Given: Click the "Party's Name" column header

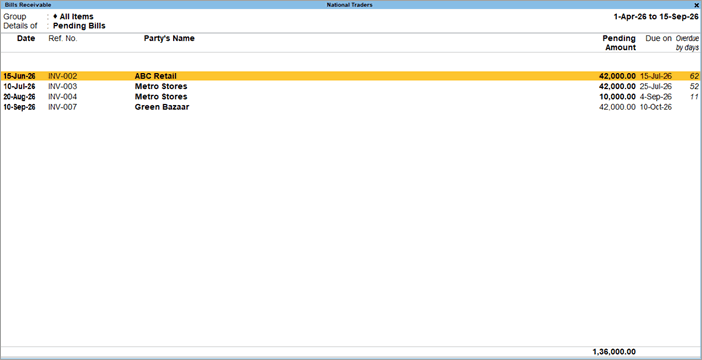Looking at the screenshot, I should (x=169, y=39).
